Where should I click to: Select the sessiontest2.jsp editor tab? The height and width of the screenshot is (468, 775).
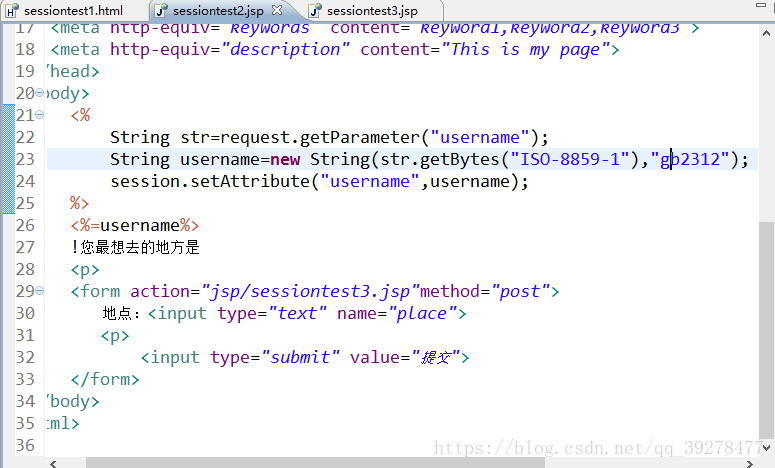(x=218, y=10)
